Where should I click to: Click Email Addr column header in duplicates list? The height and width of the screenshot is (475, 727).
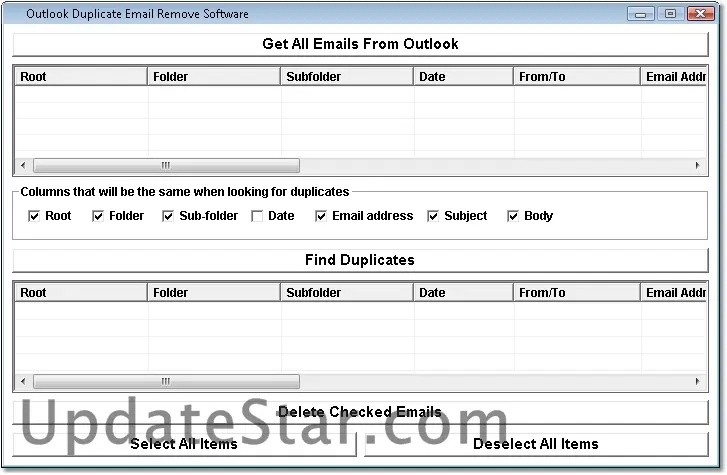coord(674,293)
